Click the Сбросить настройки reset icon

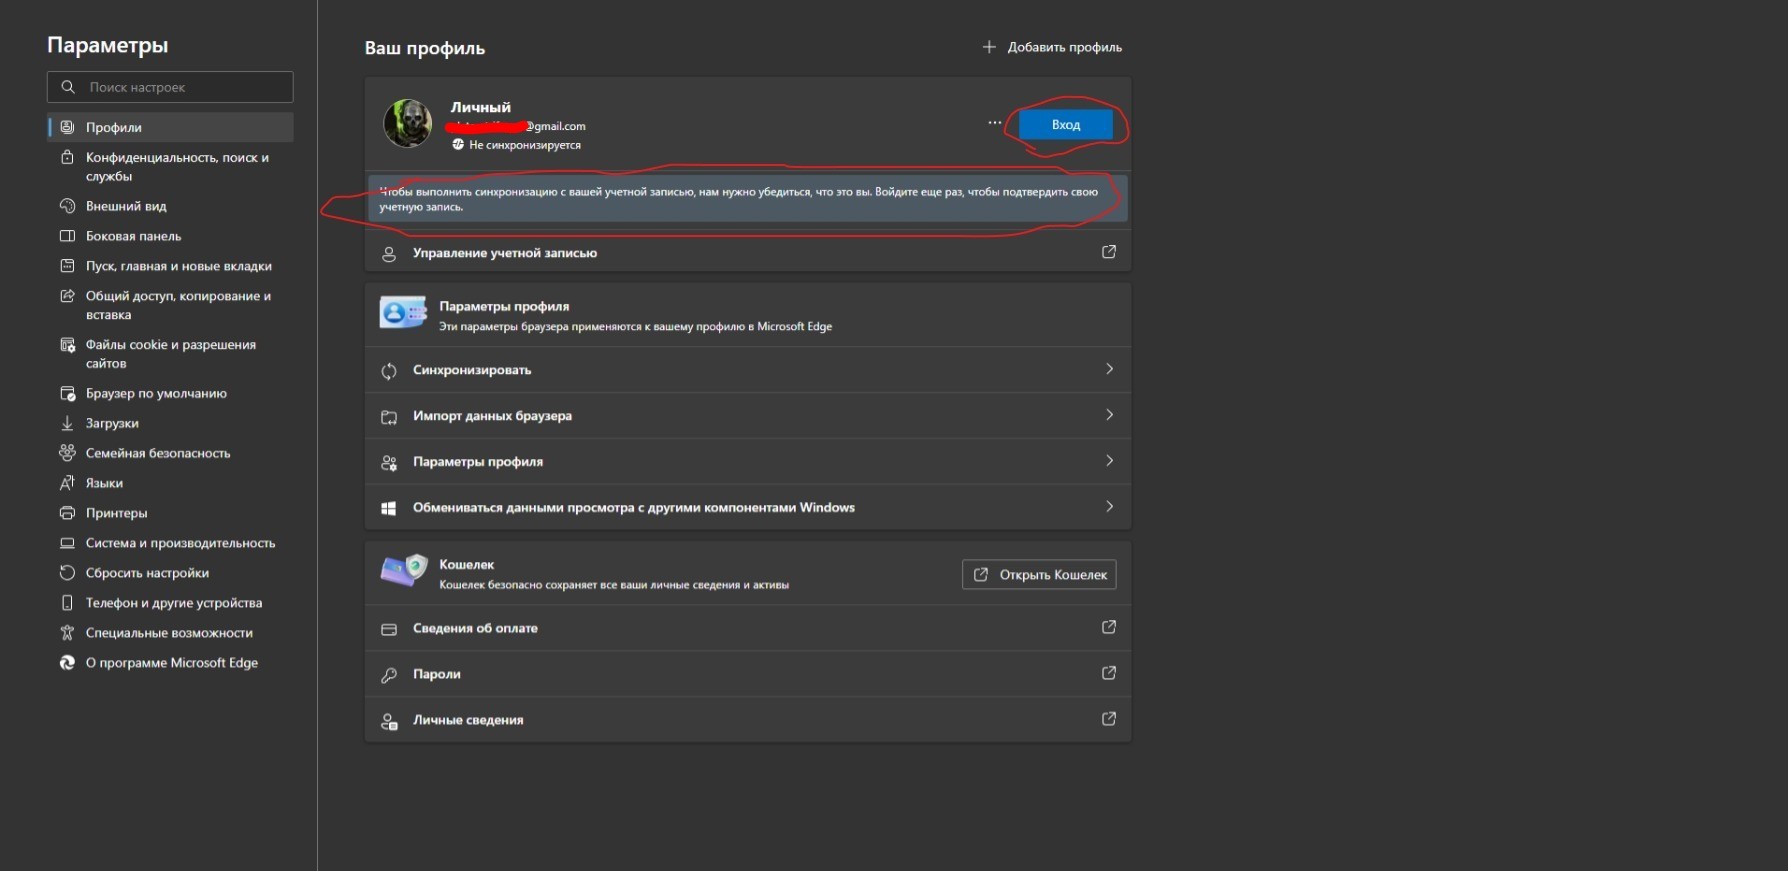click(67, 573)
